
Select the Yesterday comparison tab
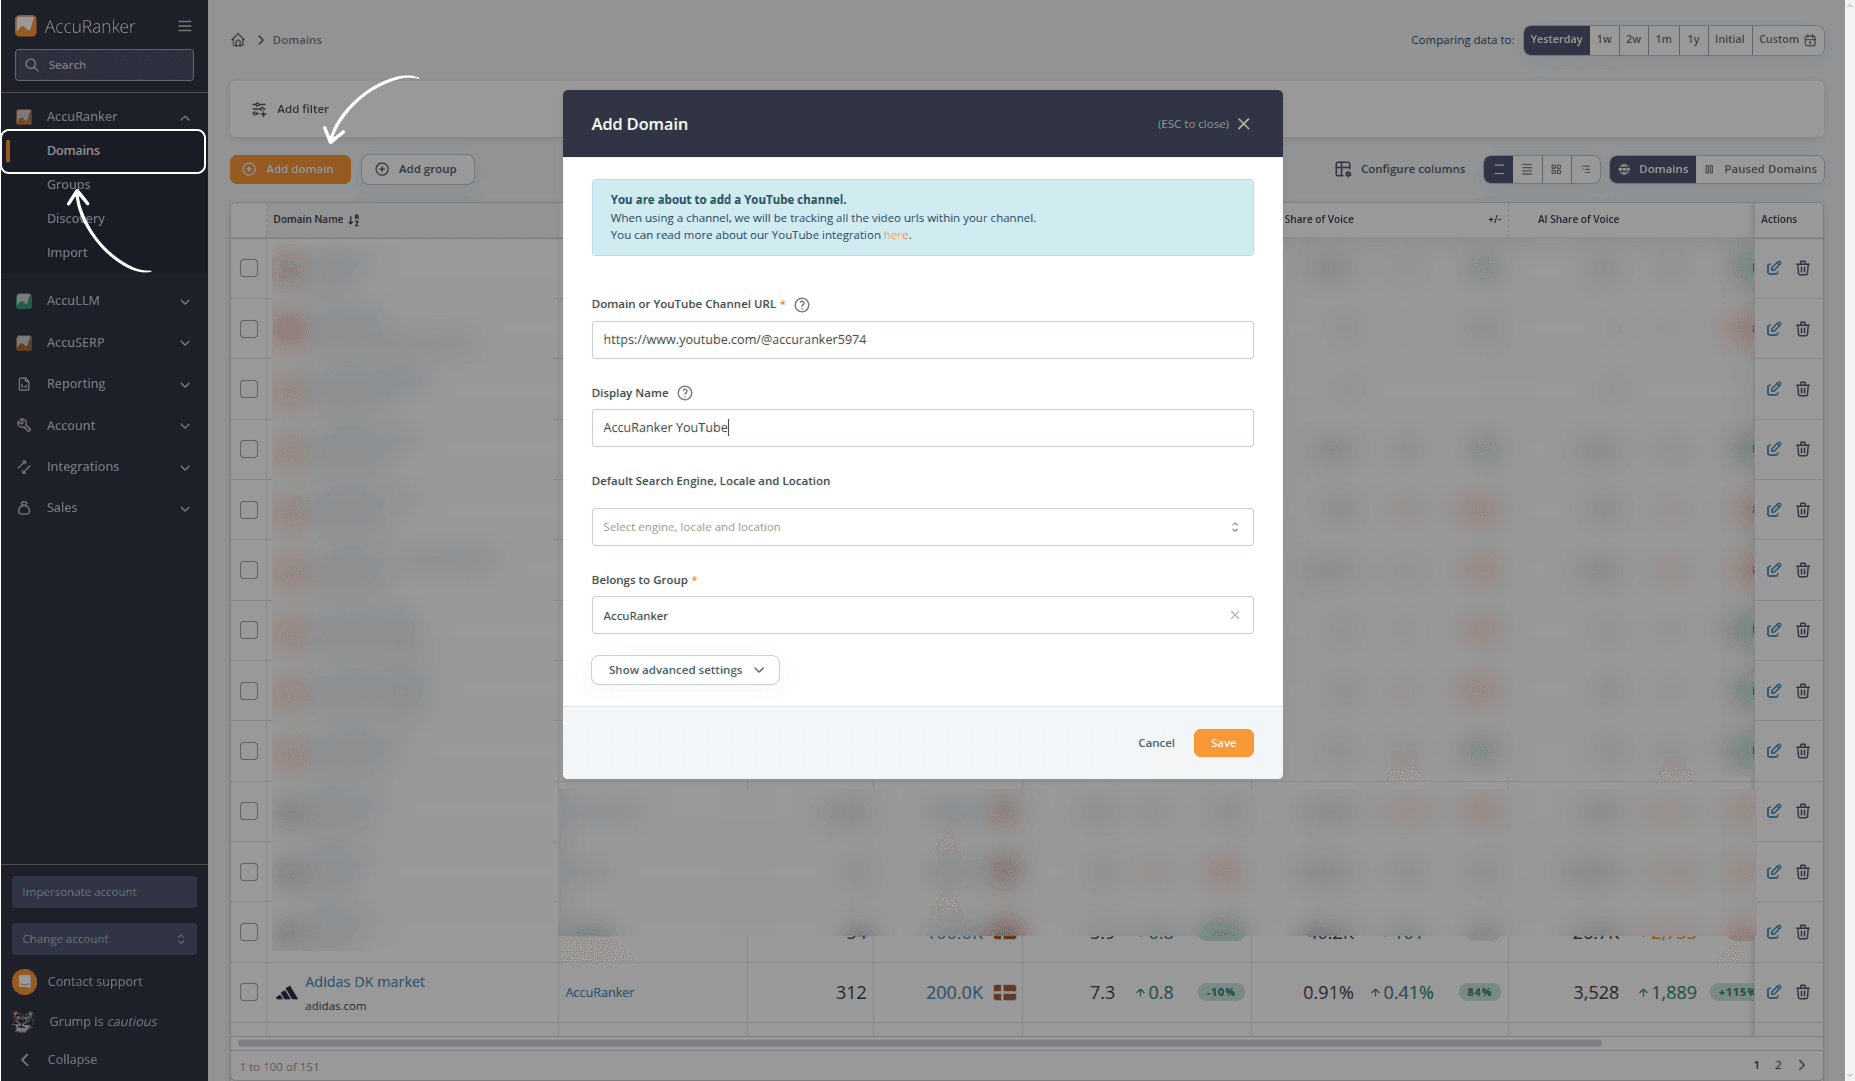point(1556,40)
